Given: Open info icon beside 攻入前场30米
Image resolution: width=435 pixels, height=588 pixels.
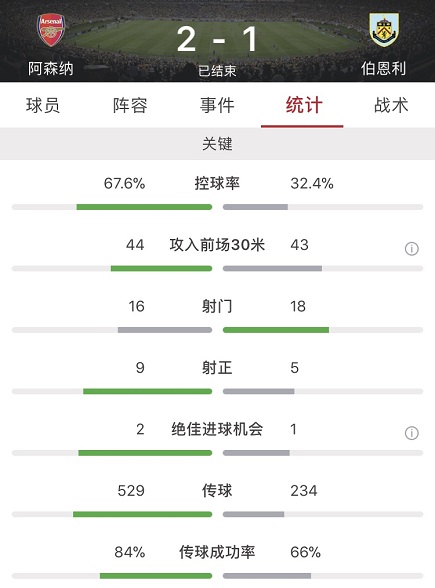Looking at the screenshot, I should tap(411, 248).
